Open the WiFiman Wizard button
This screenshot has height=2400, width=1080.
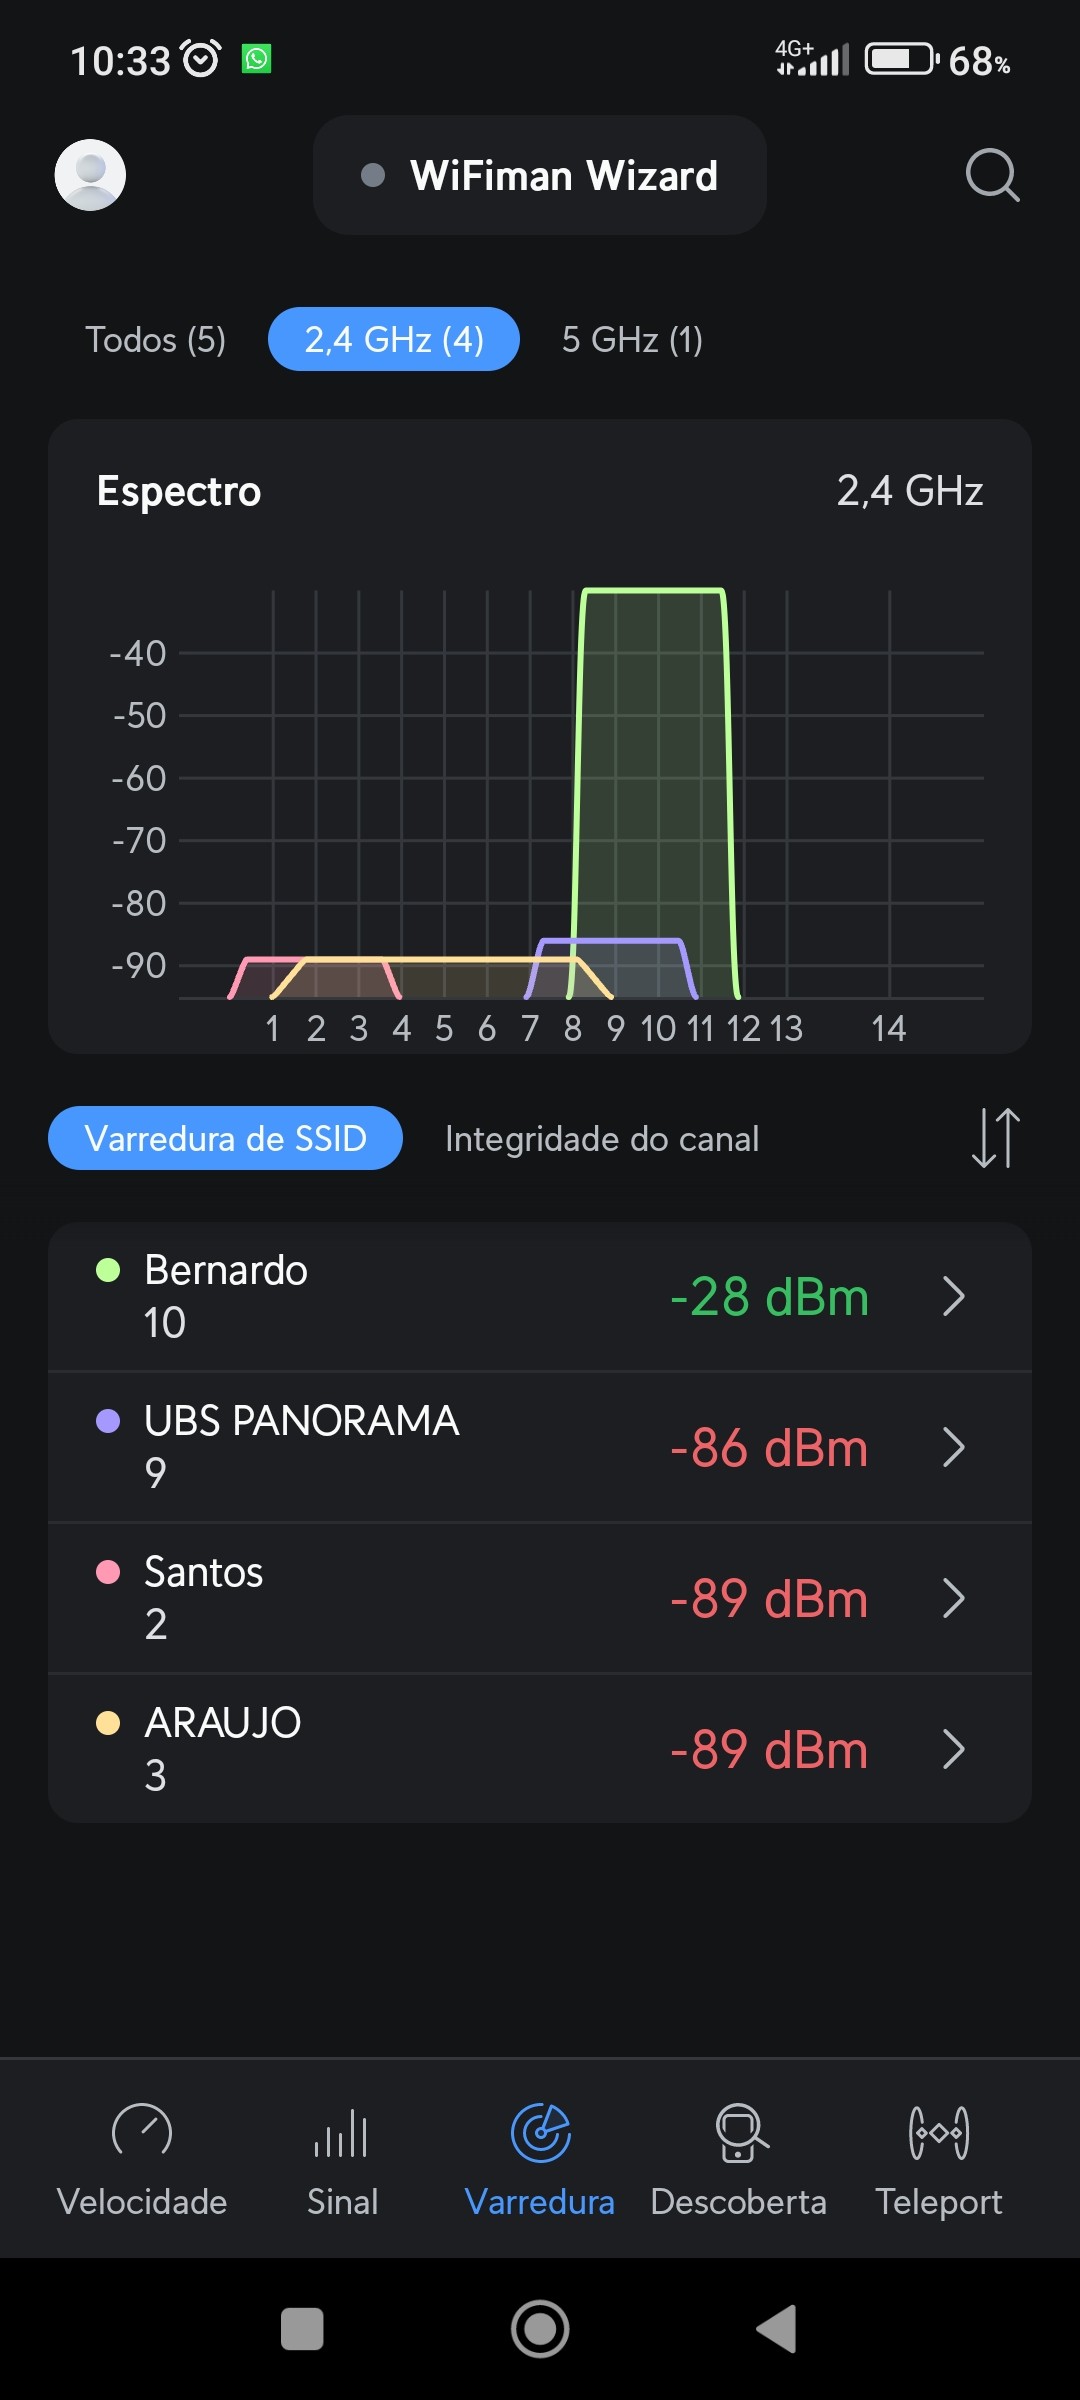540,176
